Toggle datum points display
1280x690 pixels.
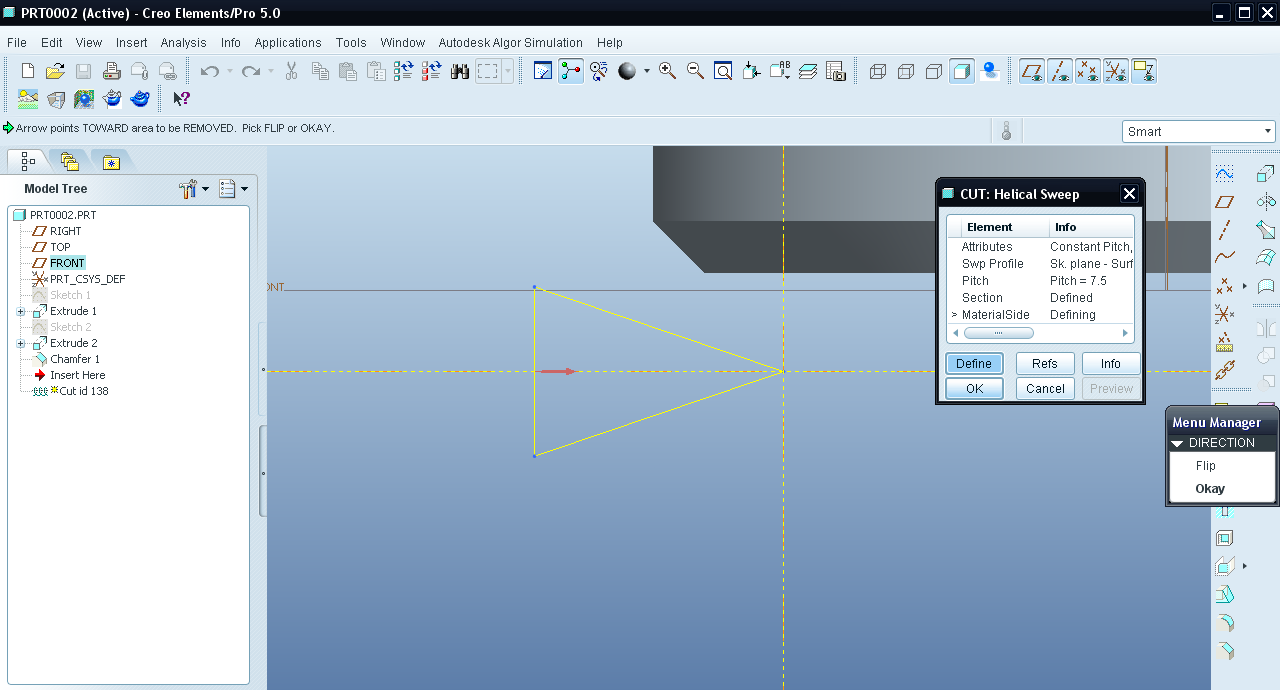pos(1088,71)
